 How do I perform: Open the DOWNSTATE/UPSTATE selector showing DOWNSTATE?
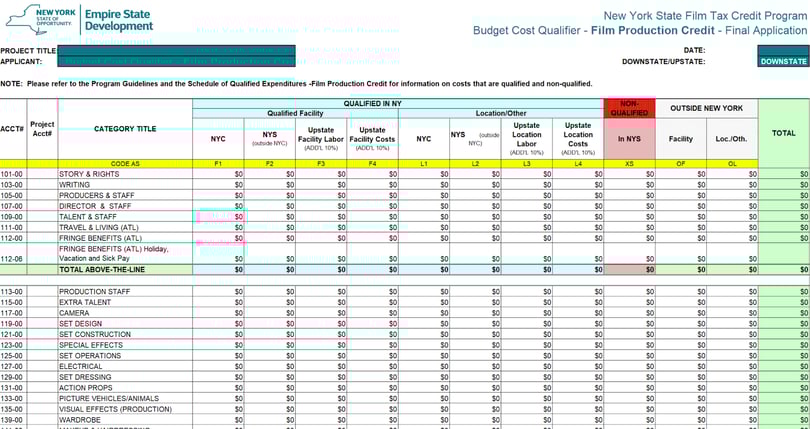(783, 62)
